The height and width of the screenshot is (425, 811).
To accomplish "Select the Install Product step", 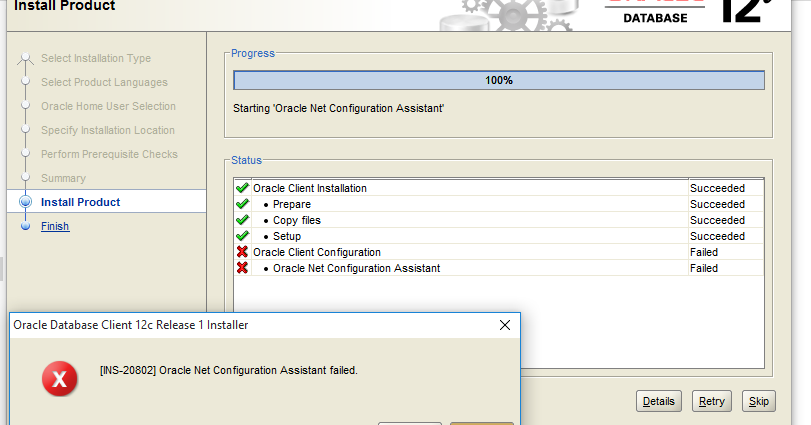I will point(80,202).
